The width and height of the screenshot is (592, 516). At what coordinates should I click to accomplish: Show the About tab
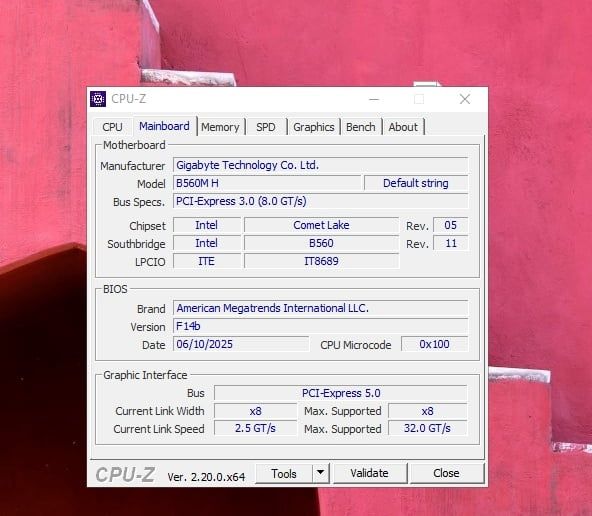(403, 127)
